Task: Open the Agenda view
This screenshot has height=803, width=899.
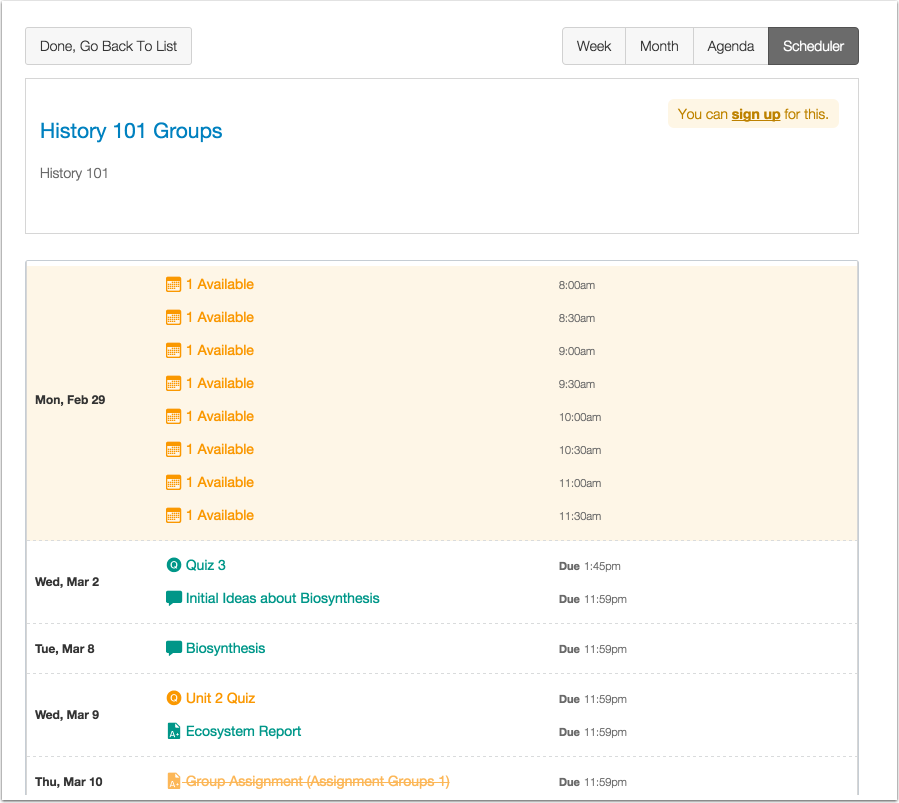Action: [x=730, y=45]
